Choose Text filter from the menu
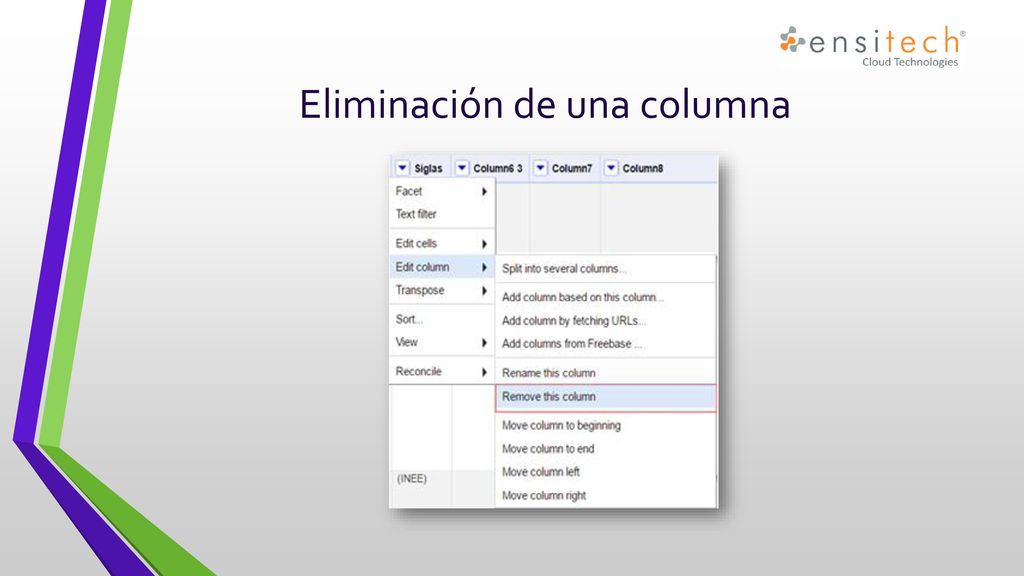The height and width of the screenshot is (576, 1024). pos(442,214)
